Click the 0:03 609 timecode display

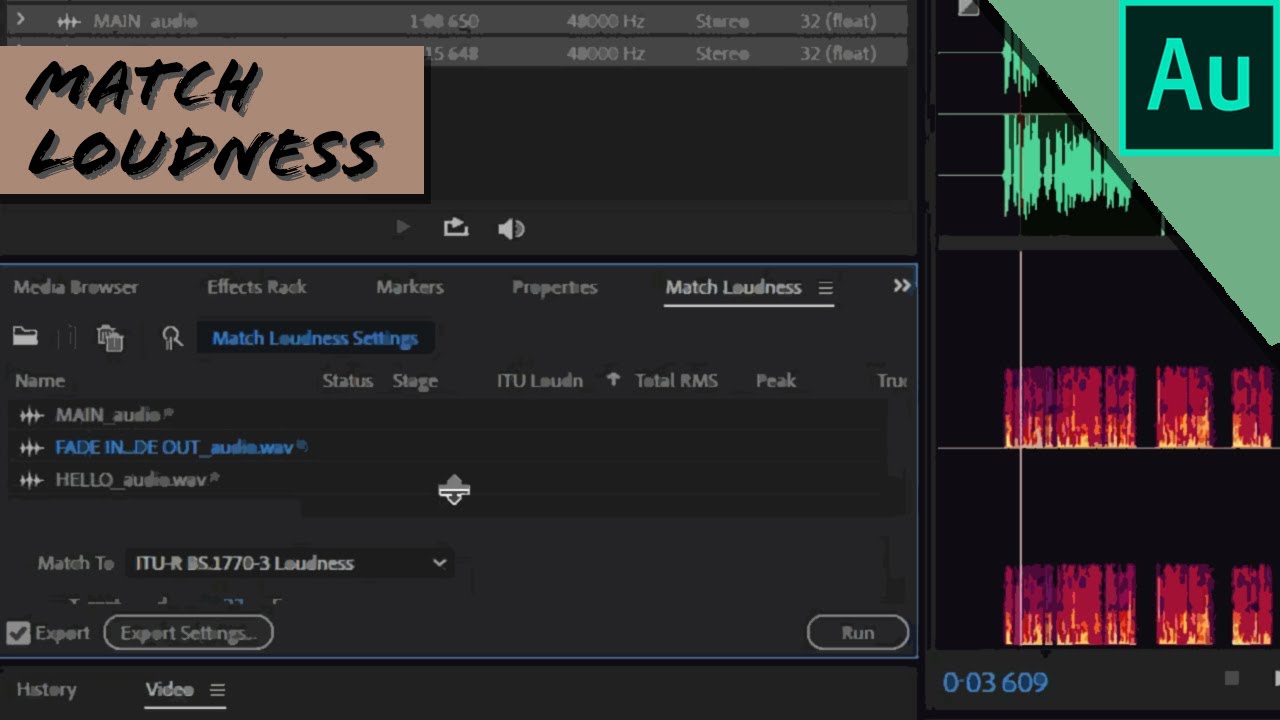(995, 683)
